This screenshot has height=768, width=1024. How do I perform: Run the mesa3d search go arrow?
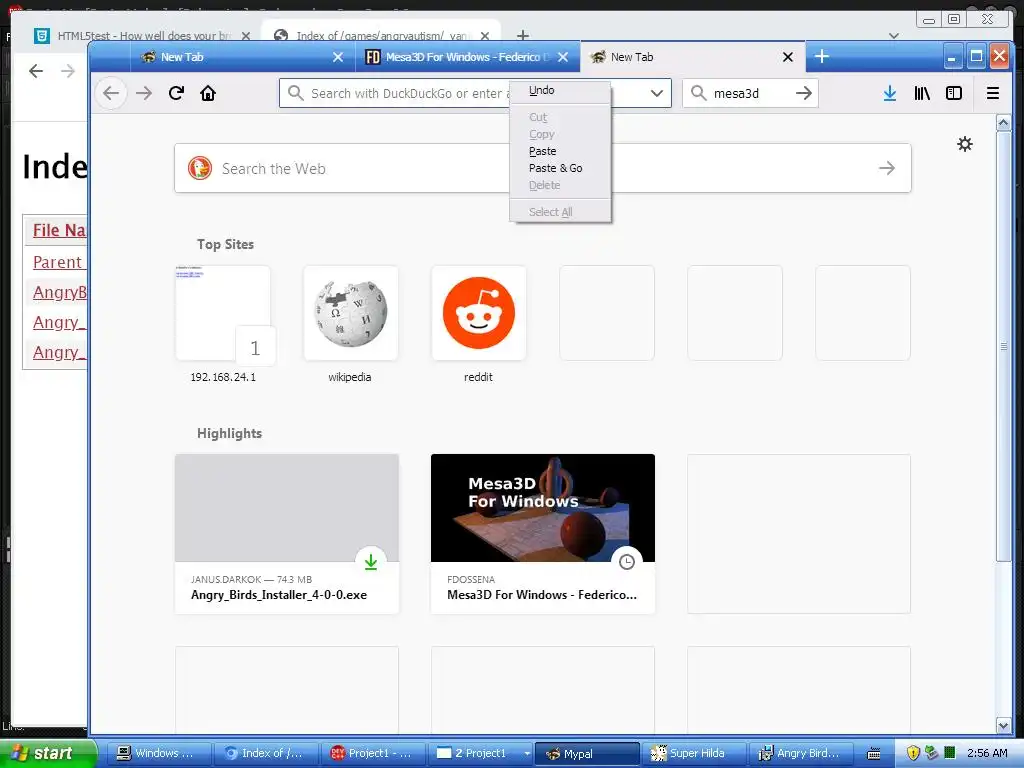(804, 93)
